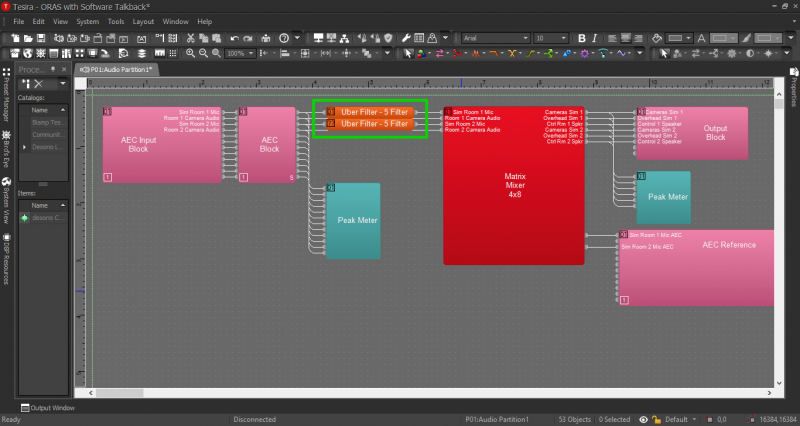The image size is (800, 426).
Task: Open the Bird's Eye side panel
Action: pyautogui.click(x=6, y=149)
